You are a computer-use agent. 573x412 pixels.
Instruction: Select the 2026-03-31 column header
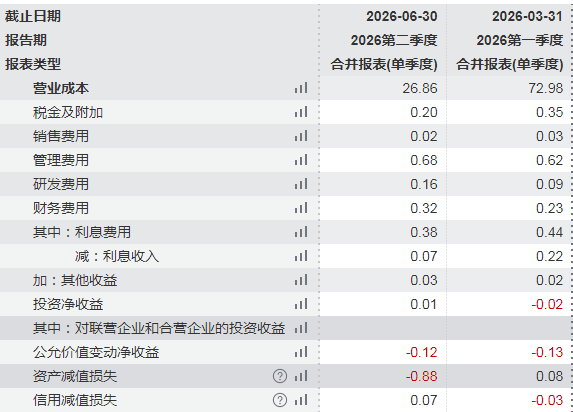(527, 16)
